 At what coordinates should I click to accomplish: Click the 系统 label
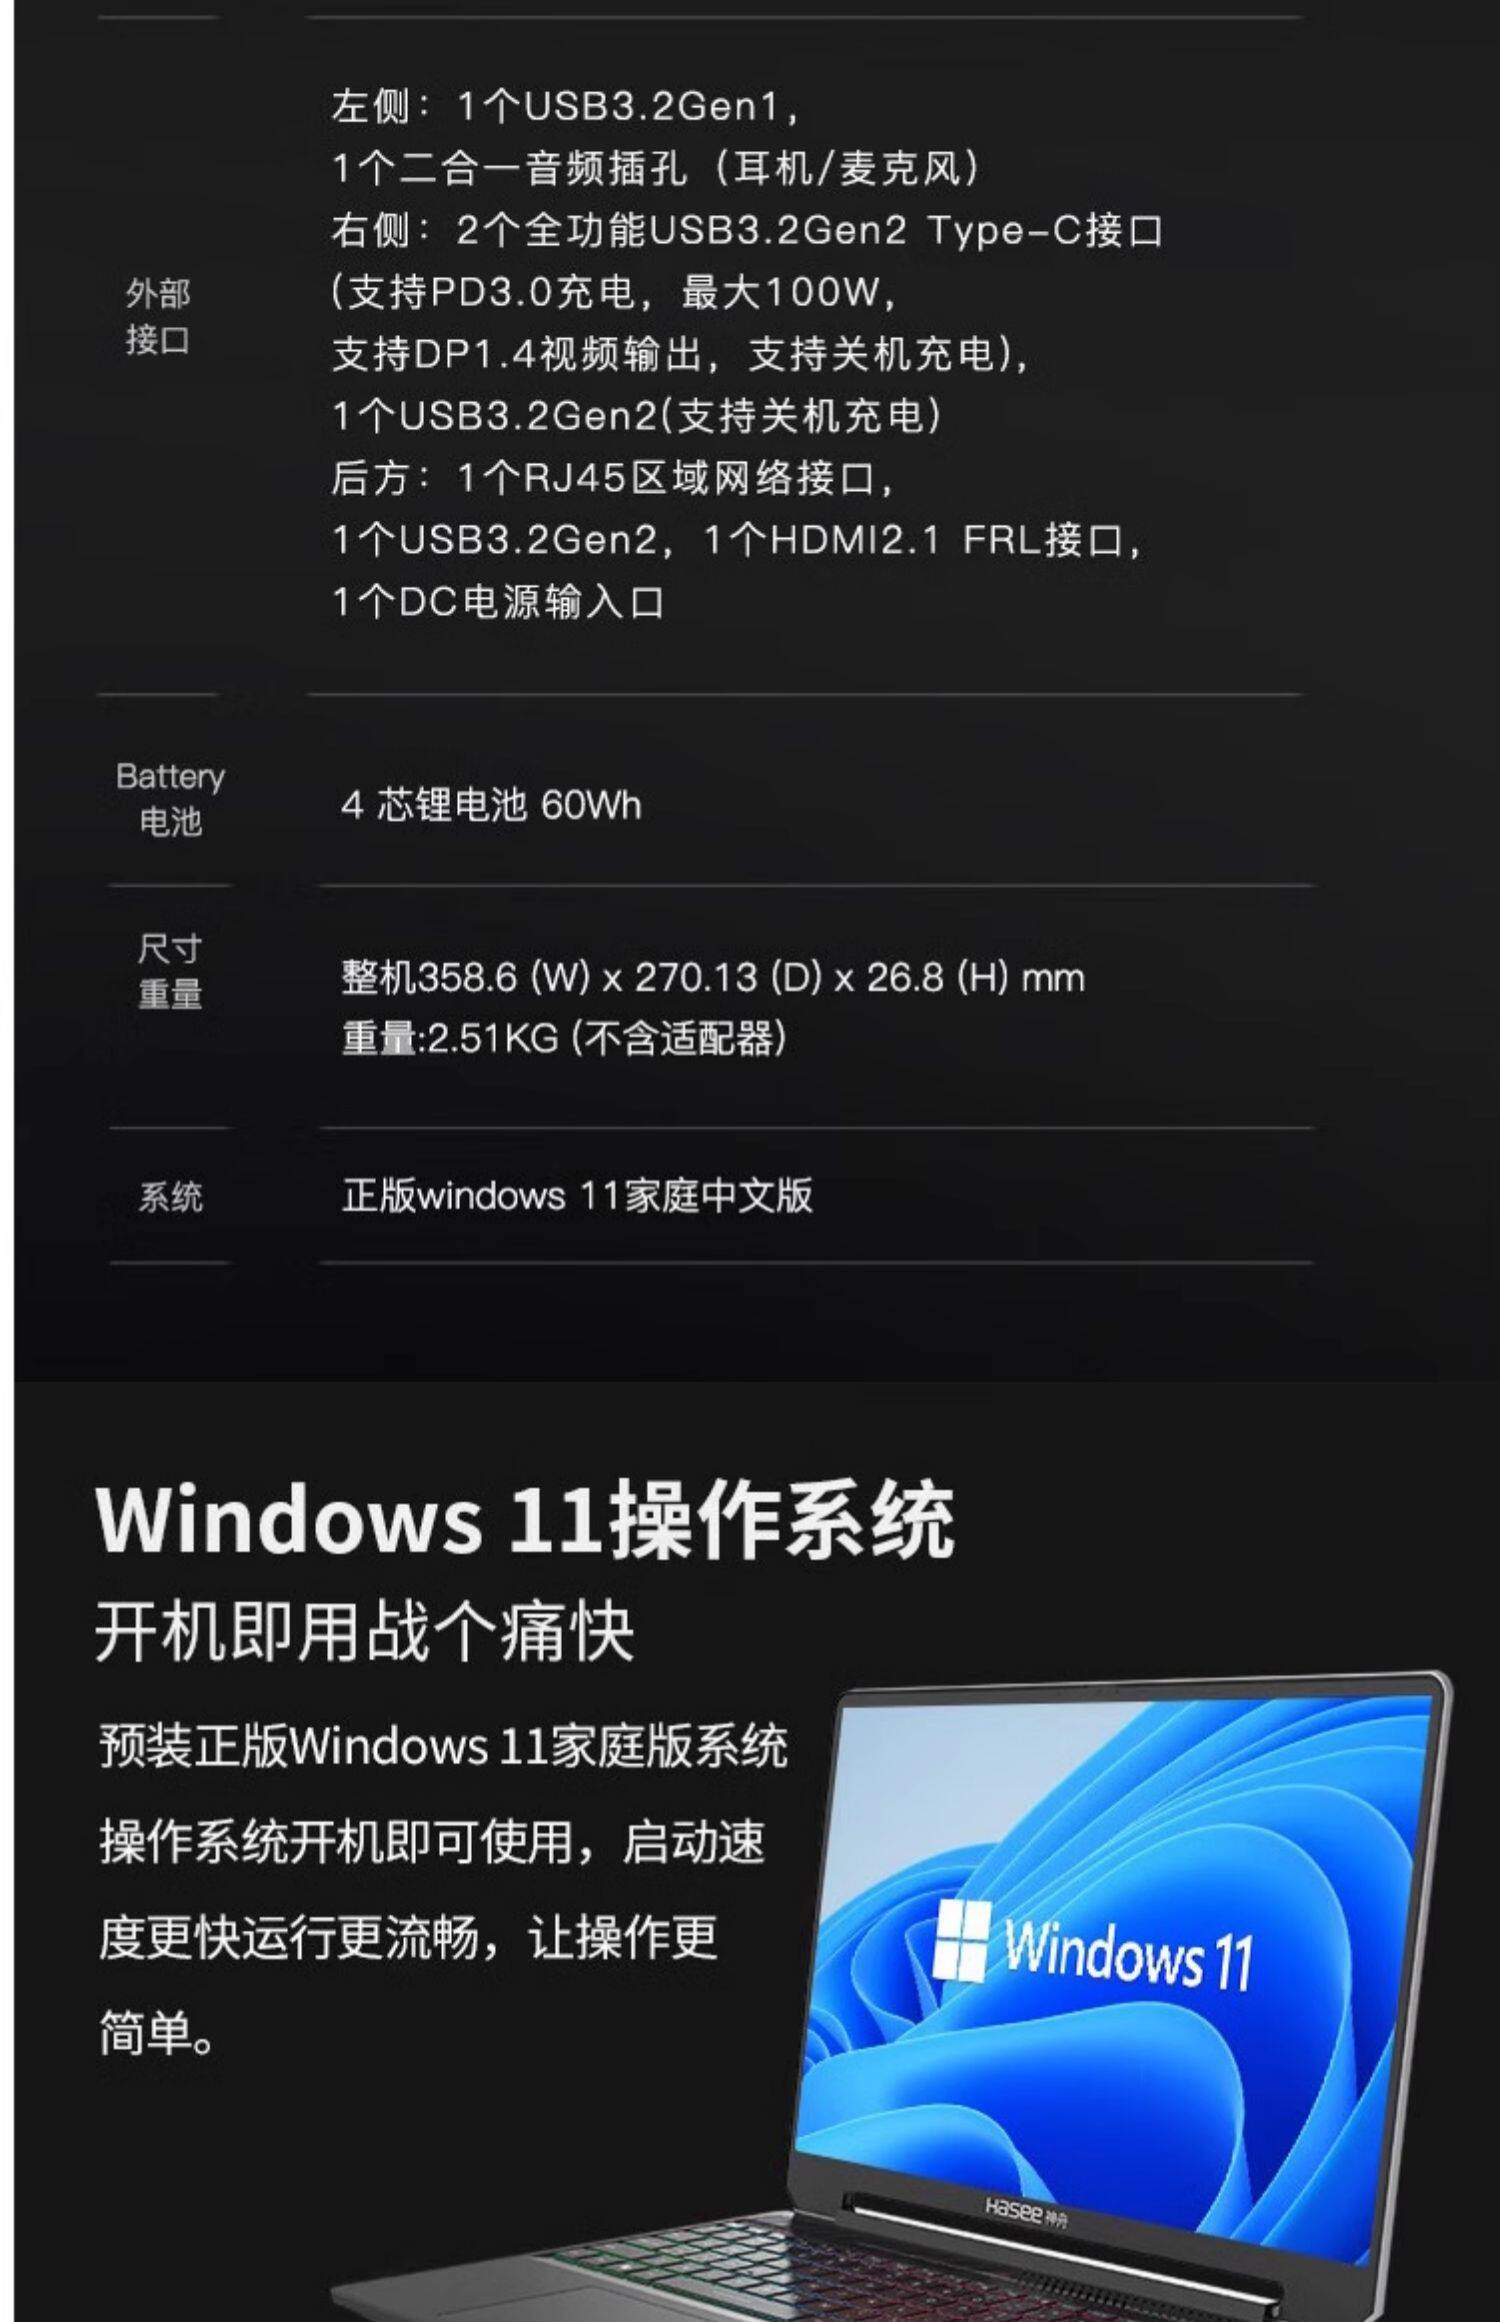(x=170, y=1196)
